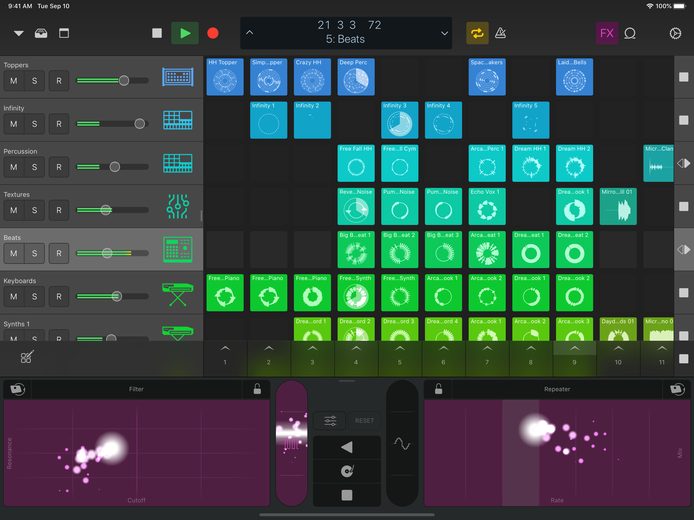Viewport: 694px width, 520px height.
Task: Activate the reverse triangle effect button
Action: [347, 447]
